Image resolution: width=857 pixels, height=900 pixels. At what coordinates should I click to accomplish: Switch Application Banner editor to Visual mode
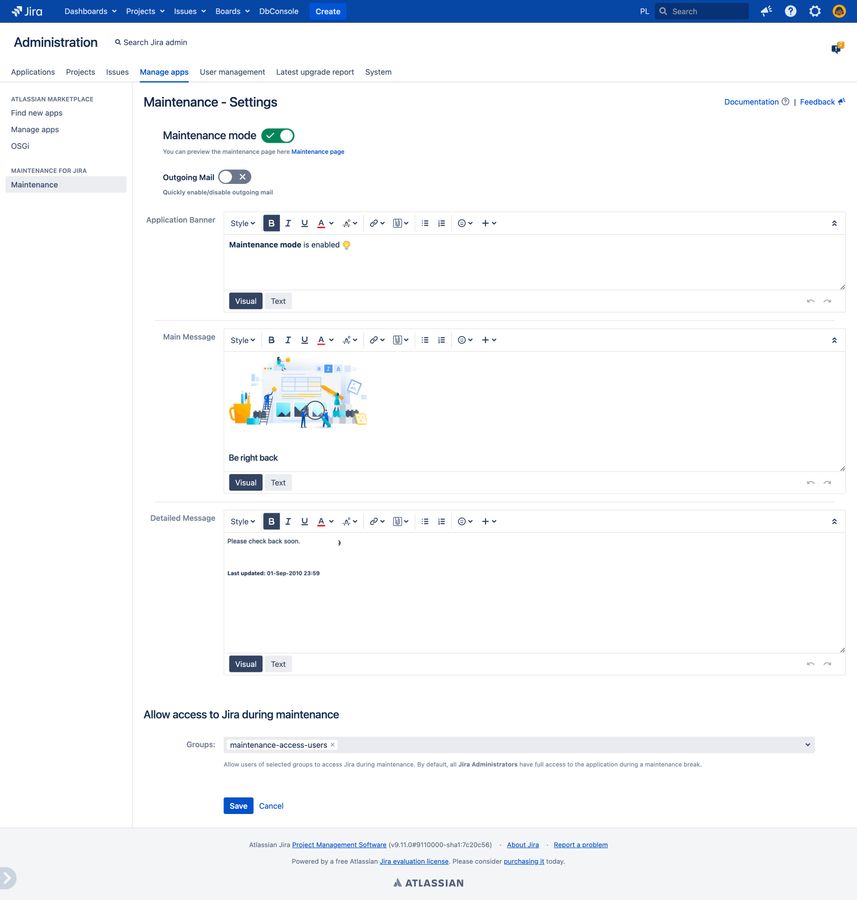click(x=246, y=301)
